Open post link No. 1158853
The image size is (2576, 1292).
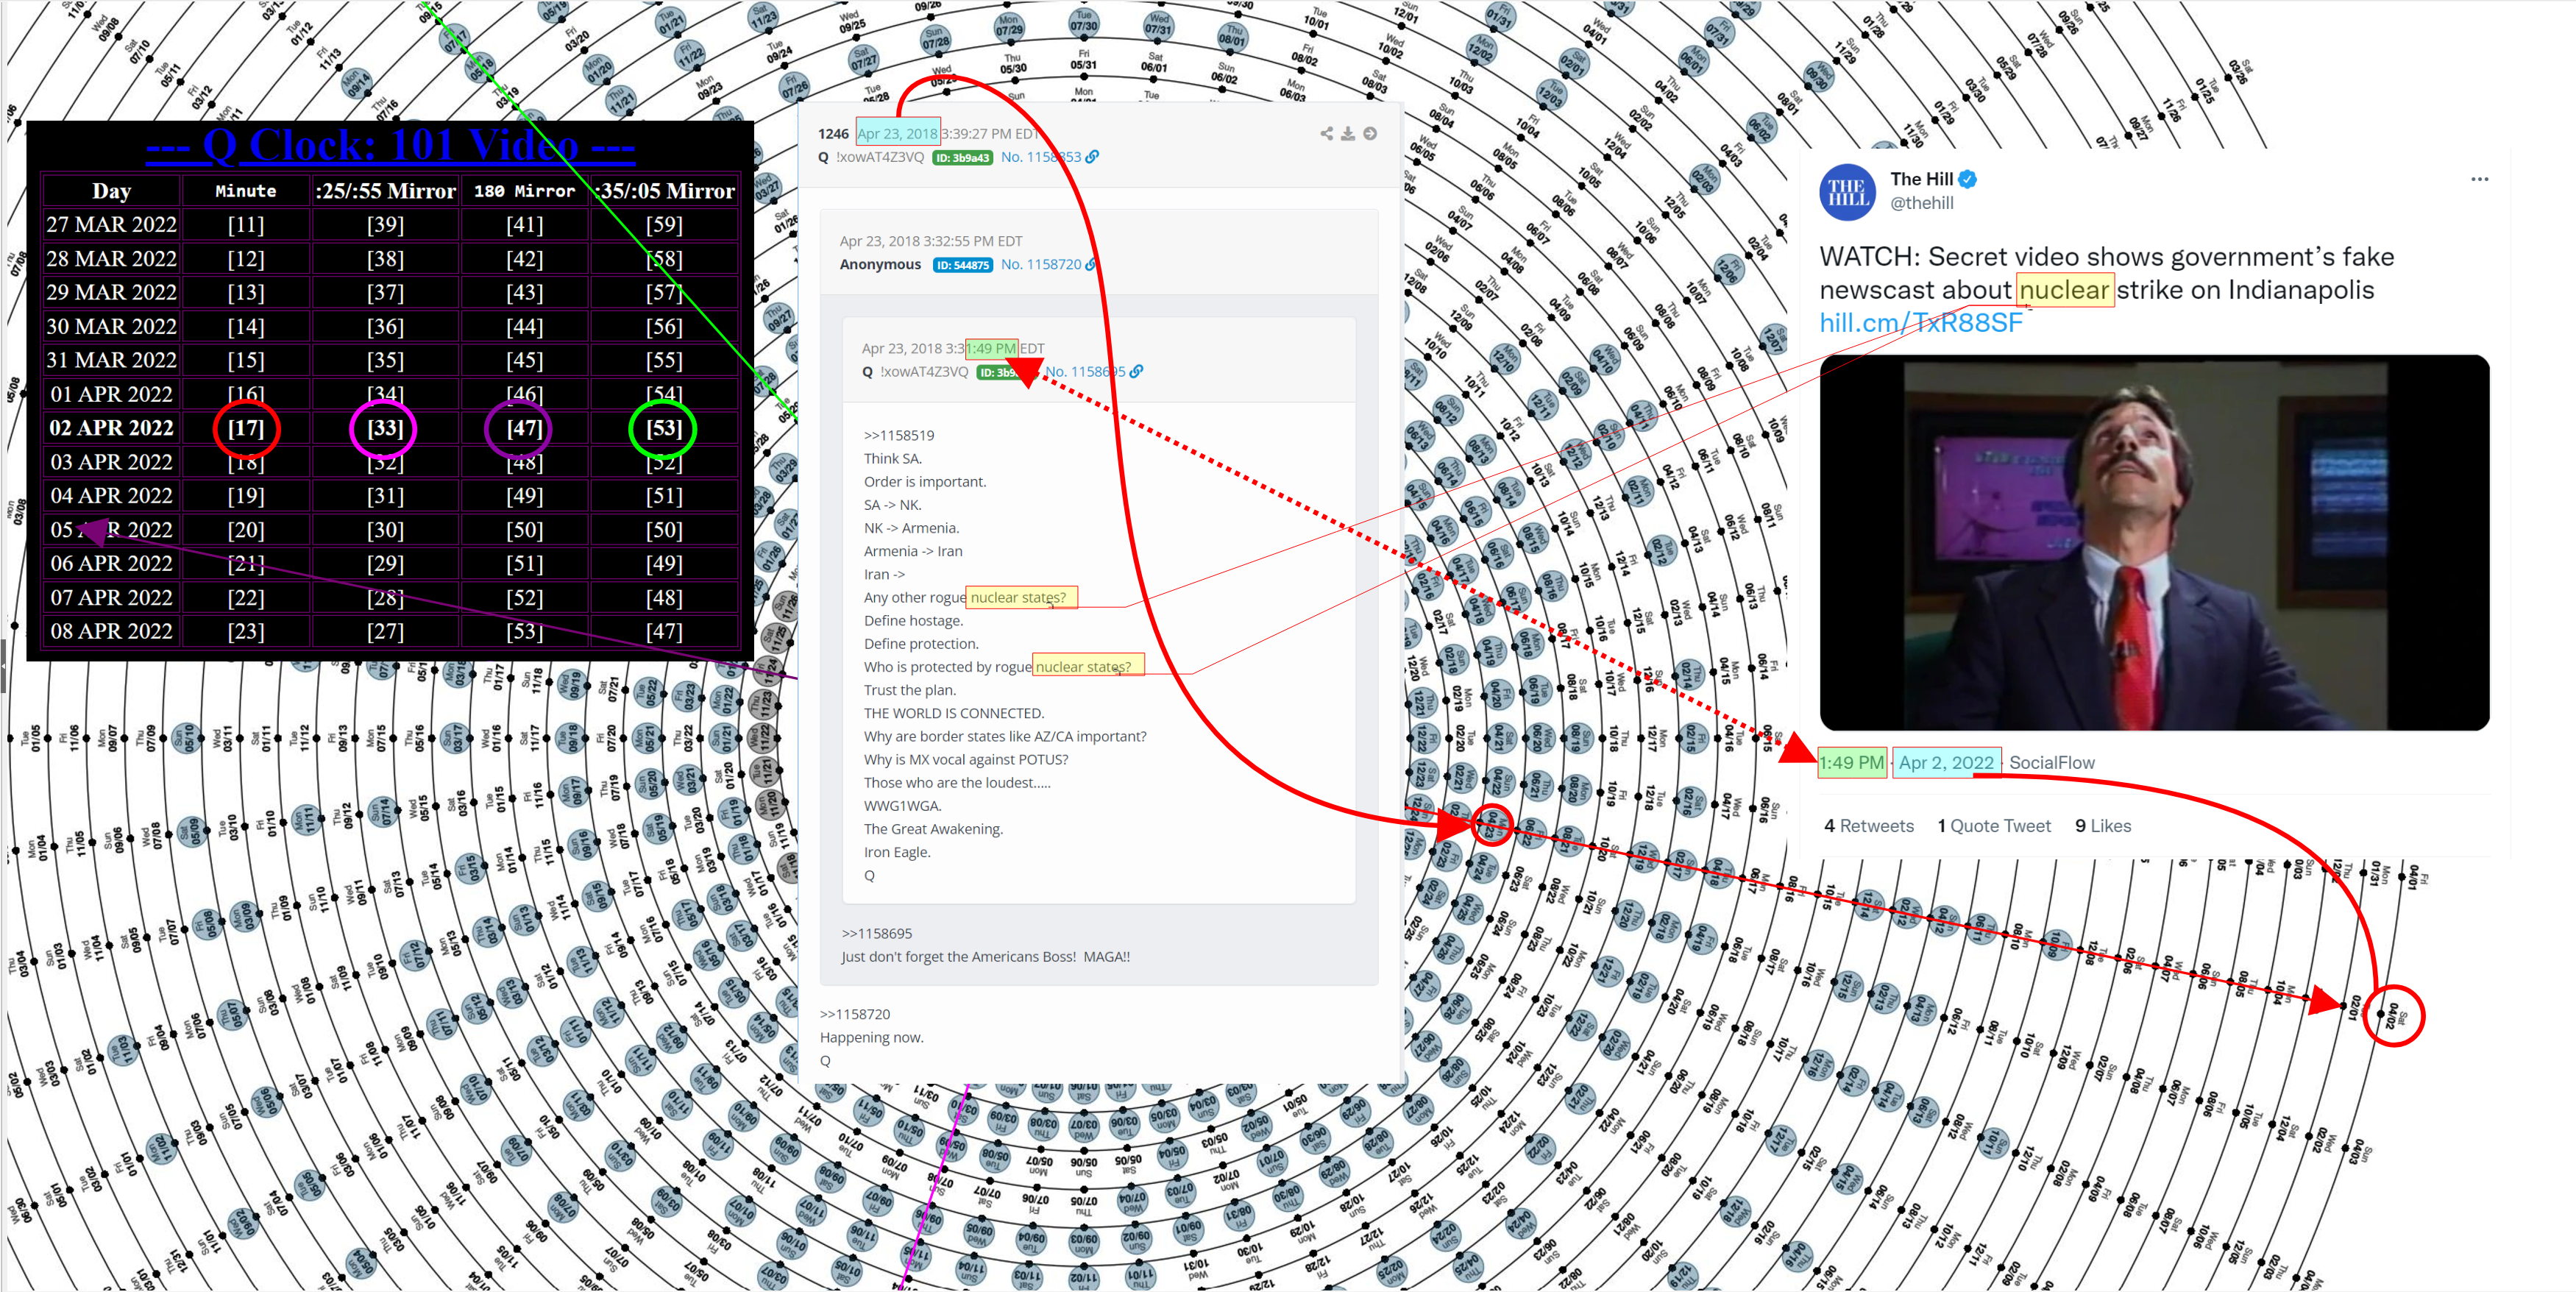(1041, 157)
